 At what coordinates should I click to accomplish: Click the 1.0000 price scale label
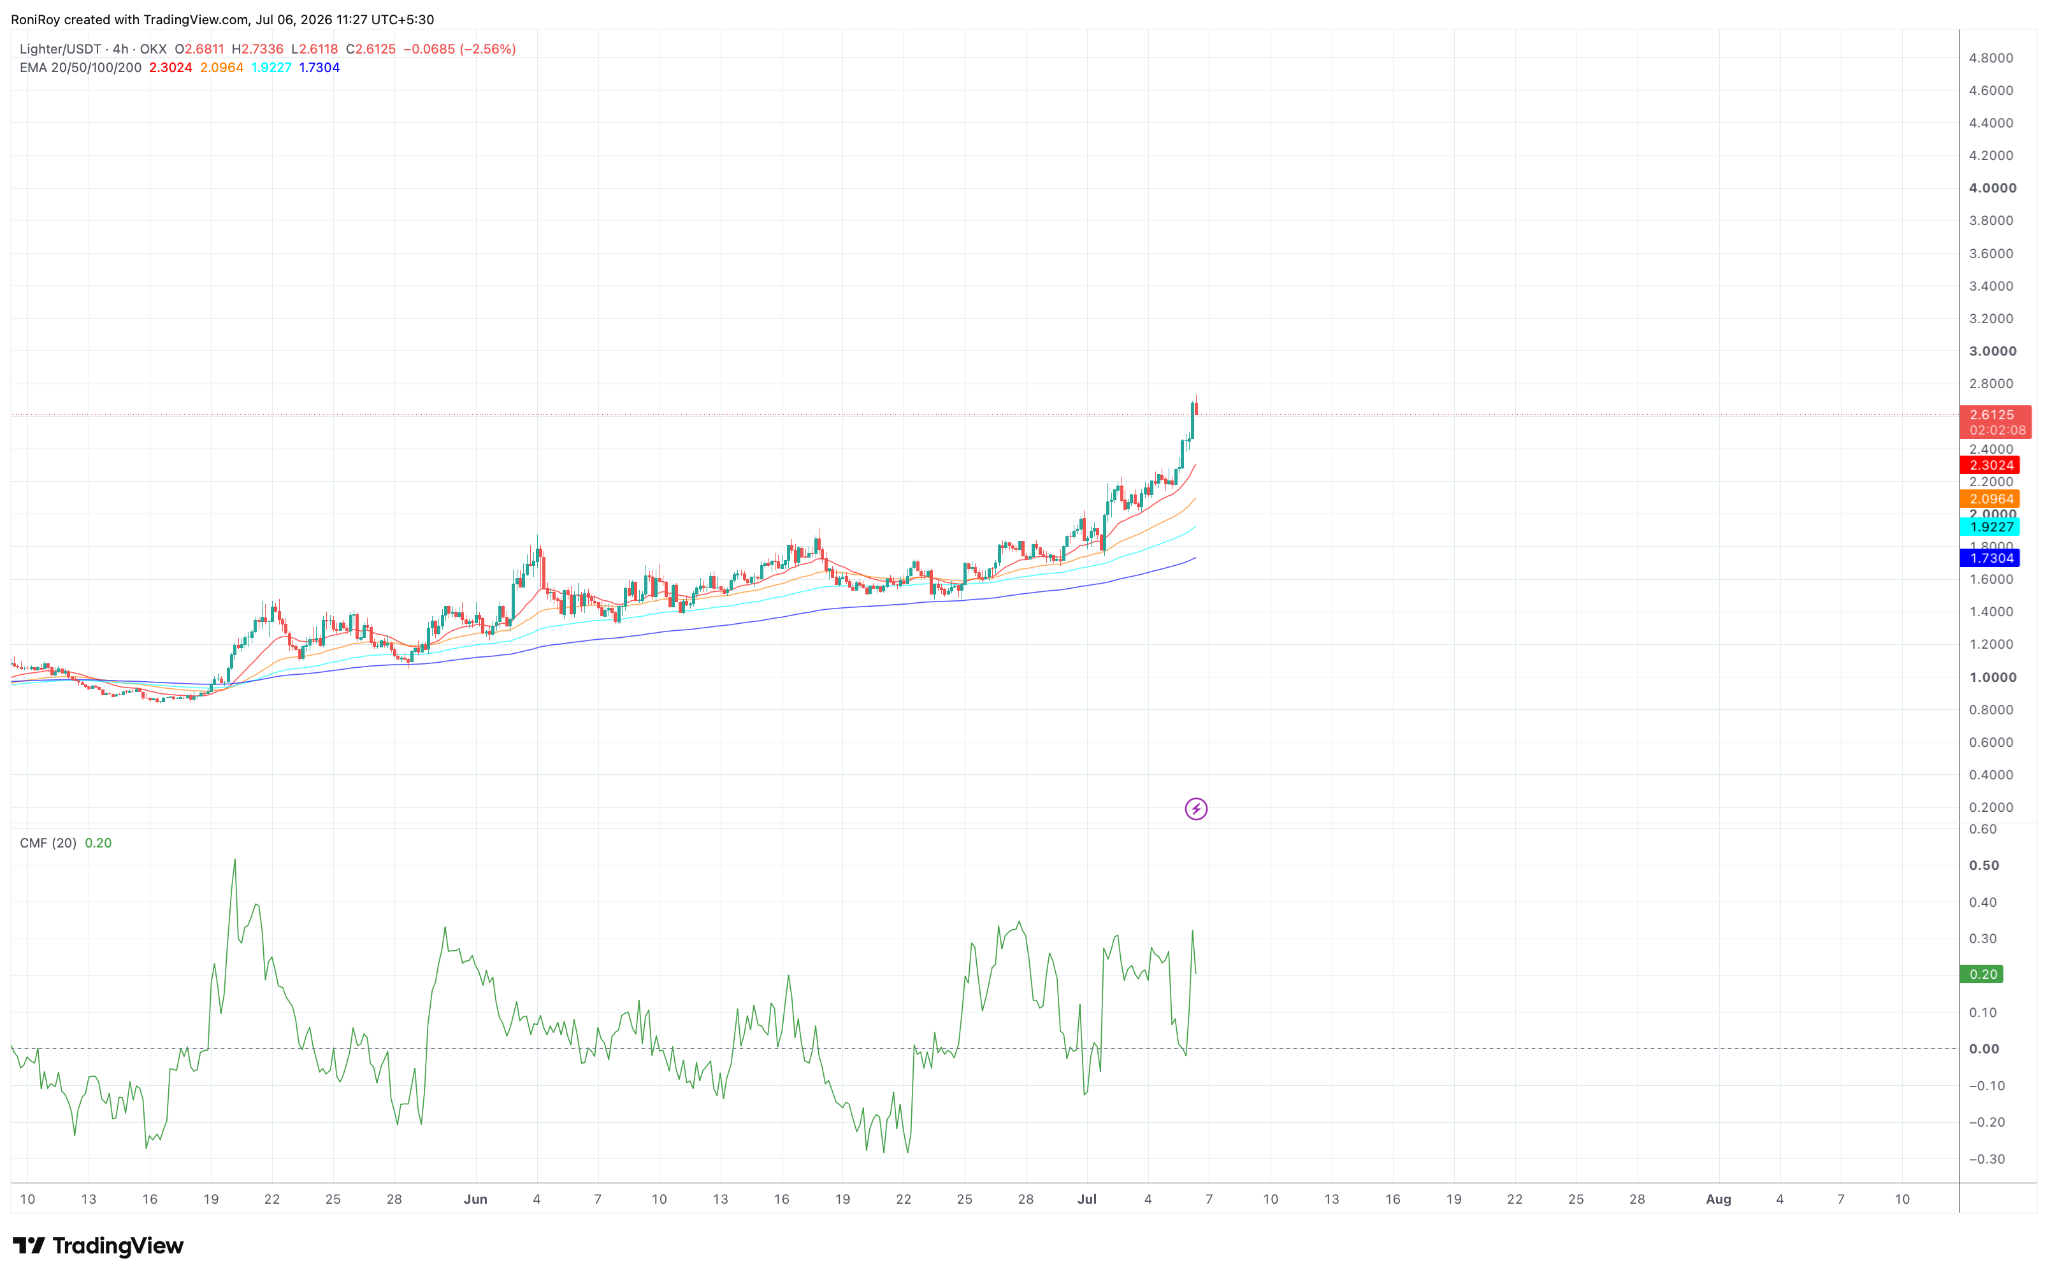pos(1992,677)
